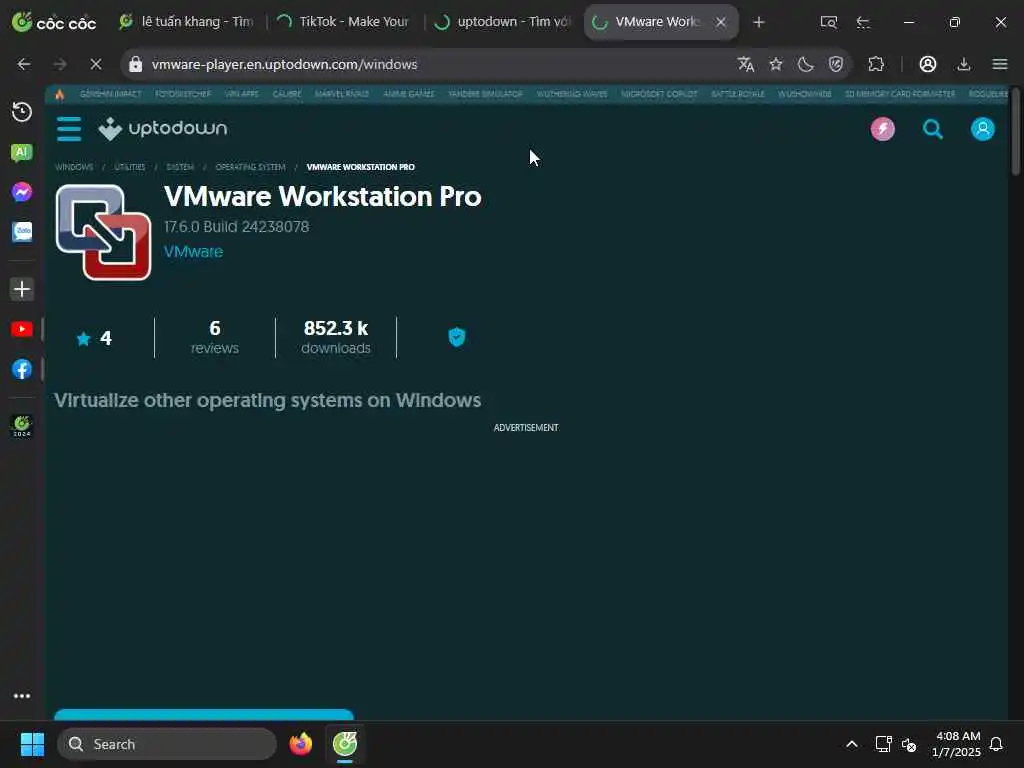Screen dimensions: 1024x768
Task: Open Battle Royale trending link
Action: point(737,94)
